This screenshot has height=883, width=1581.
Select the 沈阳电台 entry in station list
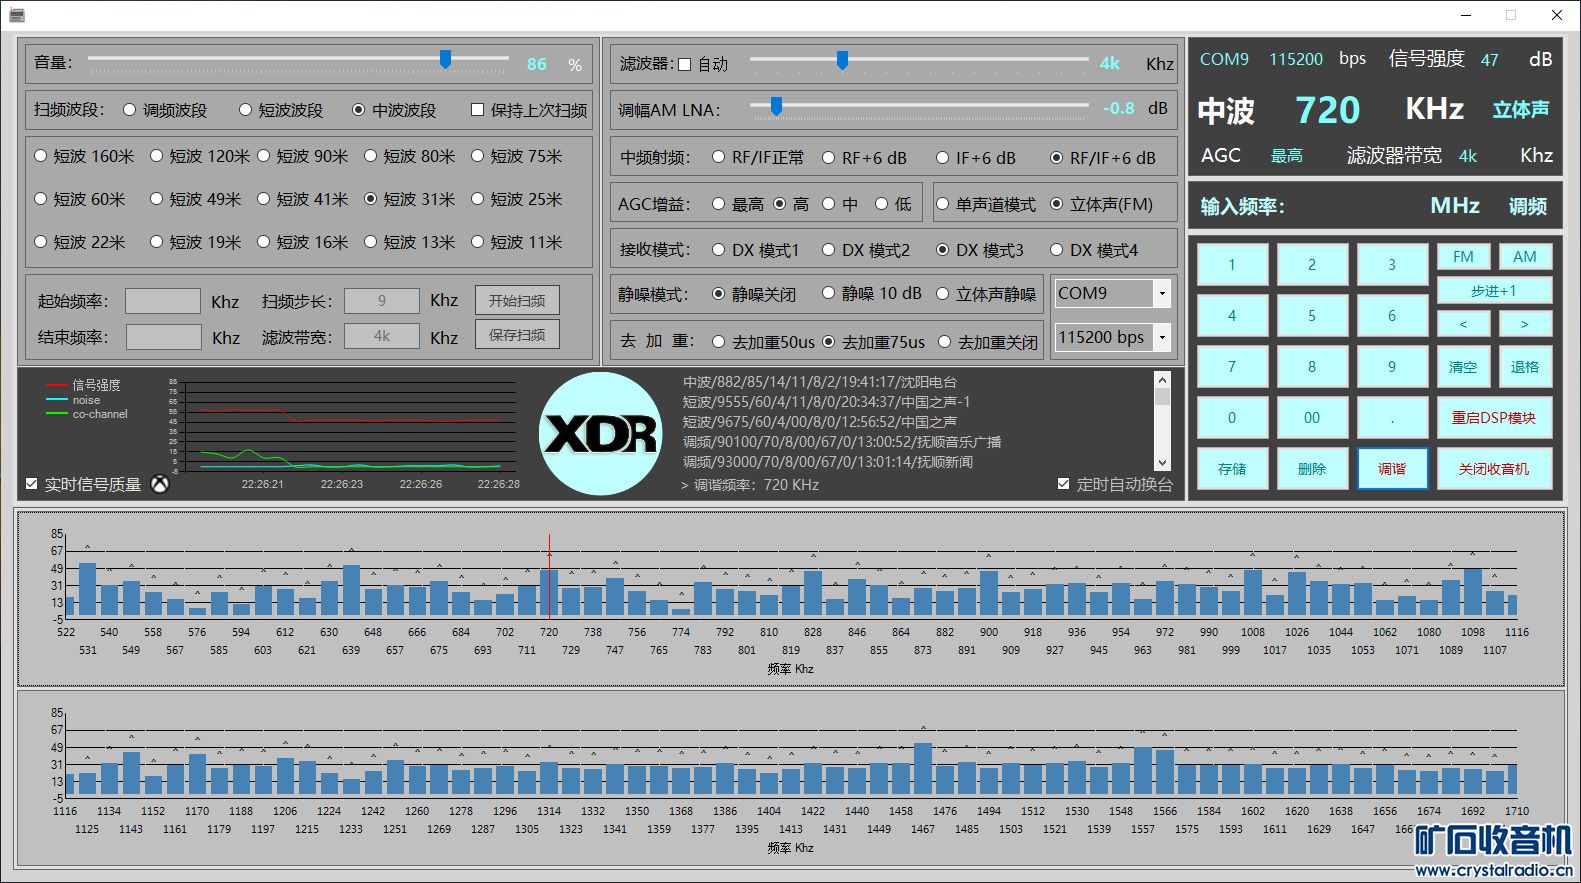coord(820,382)
